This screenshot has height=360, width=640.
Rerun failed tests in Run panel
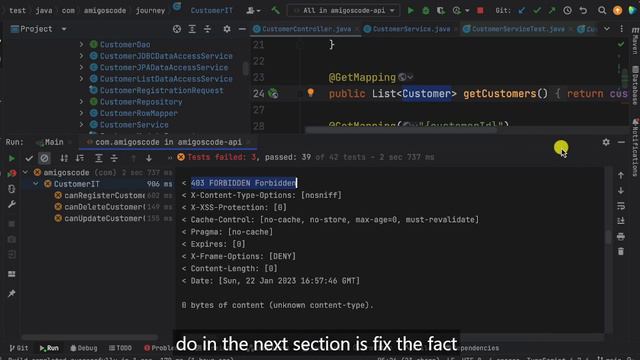point(11,173)
